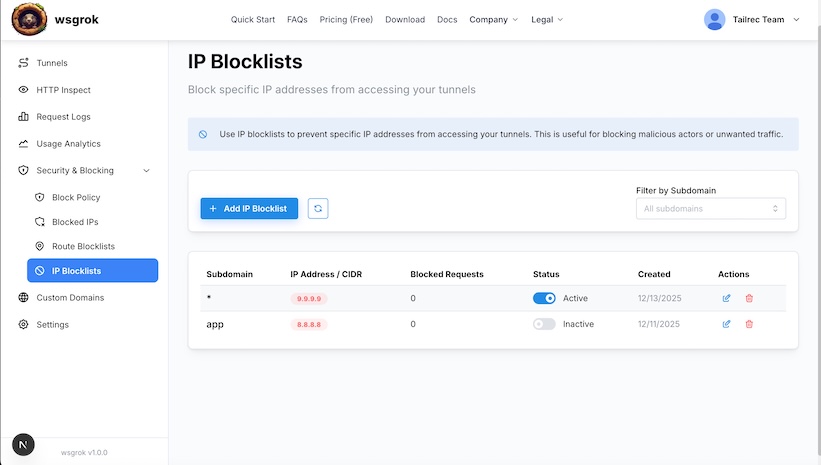Screen dimensions: 821x465
Task: Click the wsgrok brand name text
Action: click(x=76, y=19)
